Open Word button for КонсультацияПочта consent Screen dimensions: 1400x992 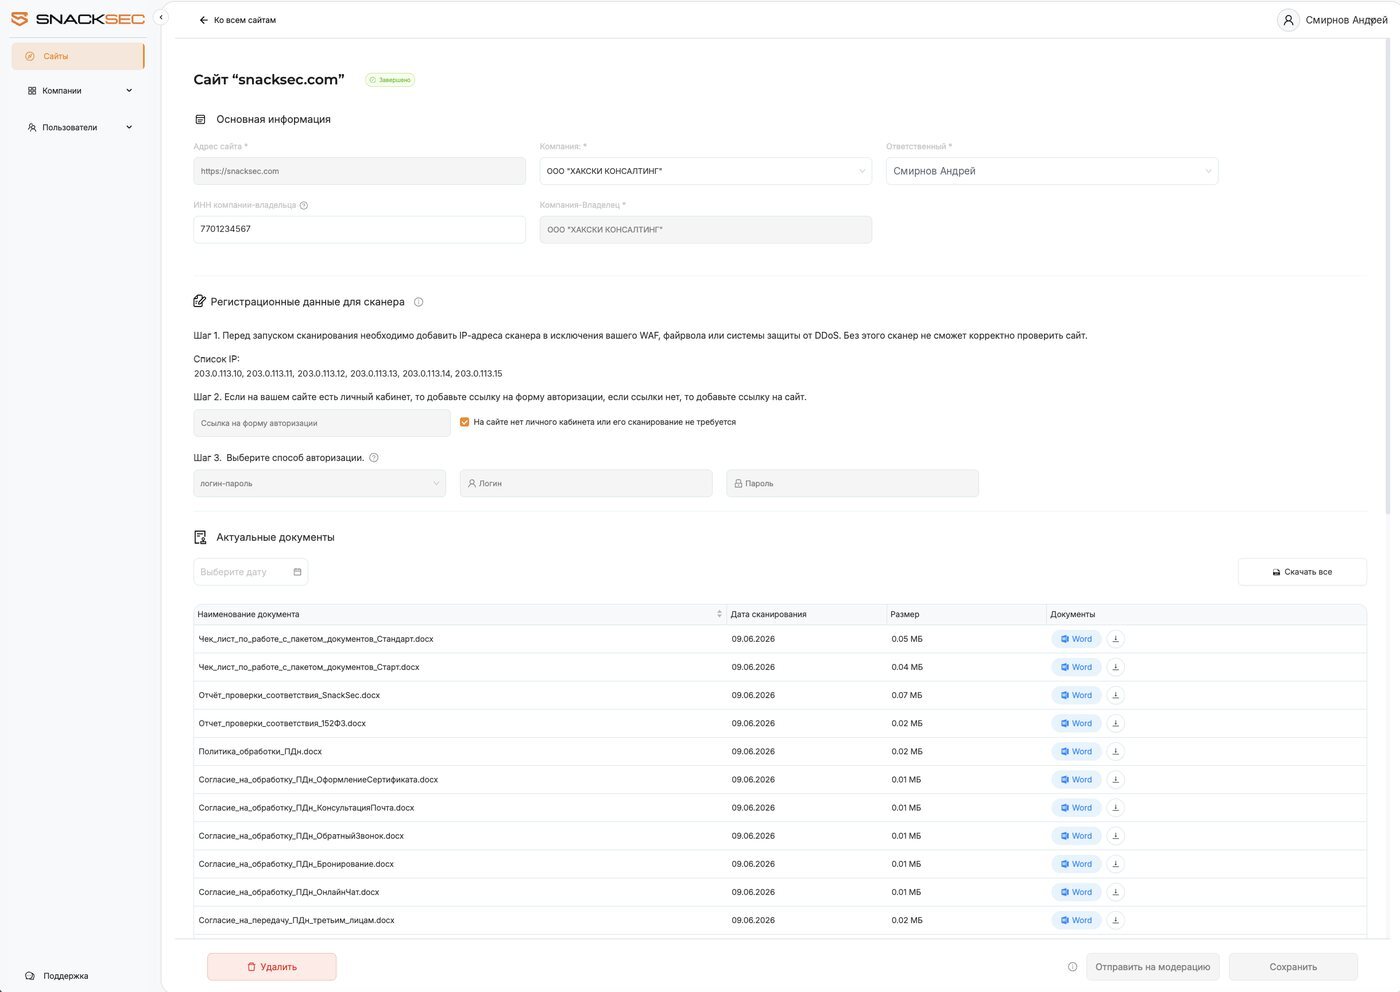click(1076, 808)
